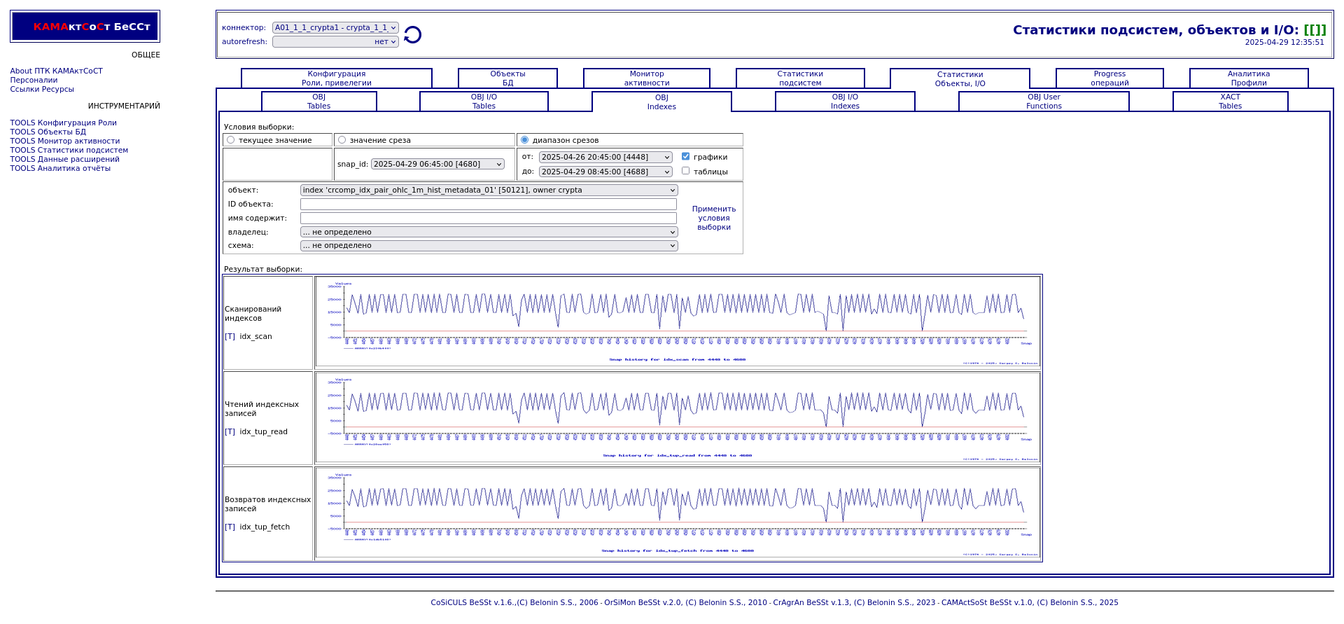
Task: Expand the snap_id dropdown
Action: tap(437, 164)
